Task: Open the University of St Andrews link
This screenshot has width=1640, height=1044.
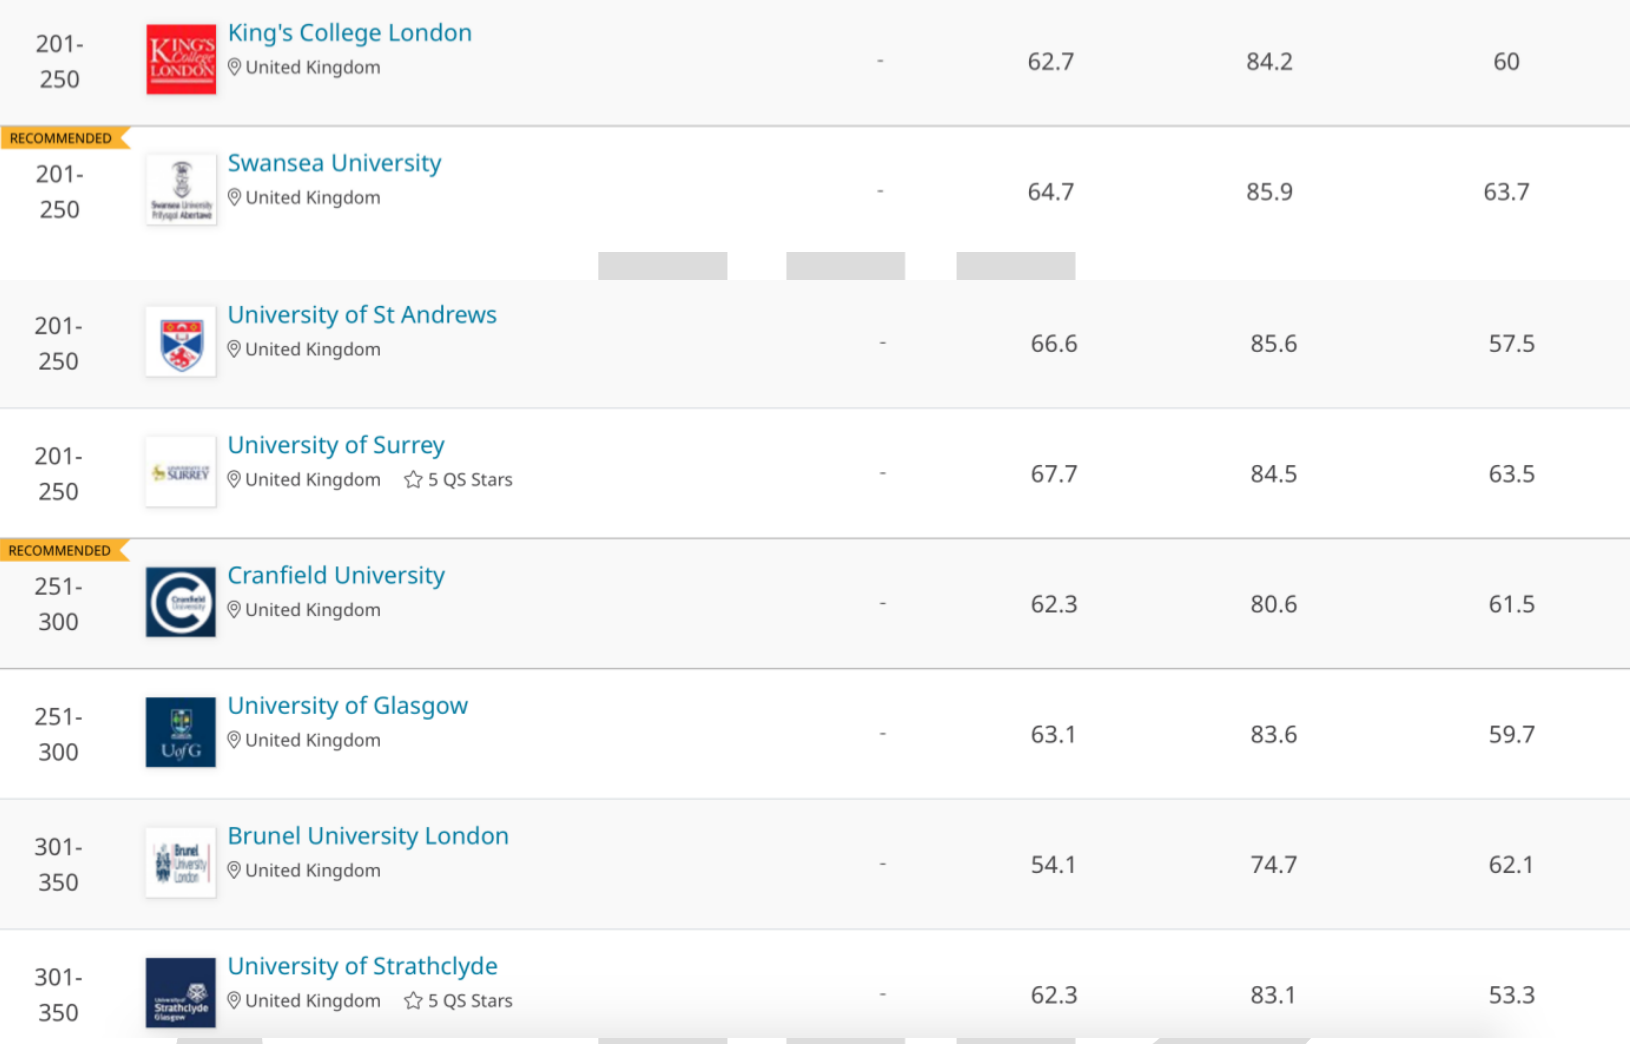Action: (362, 315)
